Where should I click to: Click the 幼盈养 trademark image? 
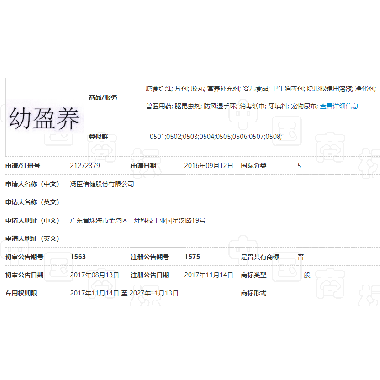tap(45, 118)
